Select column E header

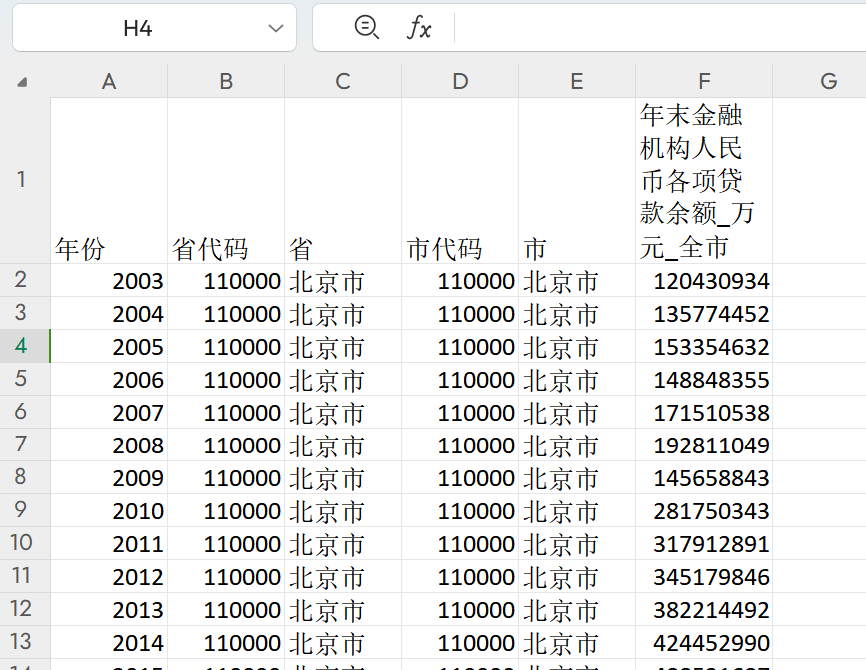[x=577, y=81]
